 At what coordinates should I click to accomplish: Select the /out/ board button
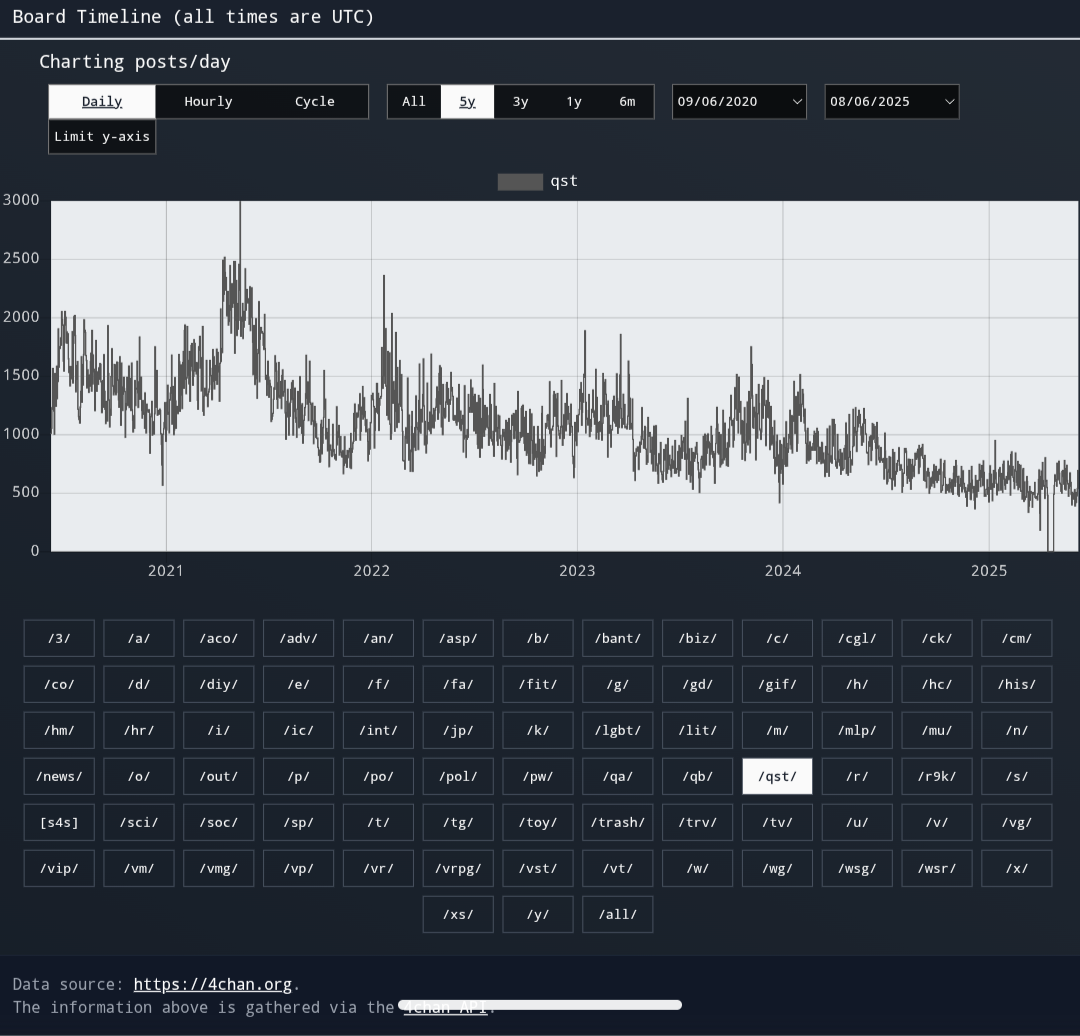tap(219, 776)
